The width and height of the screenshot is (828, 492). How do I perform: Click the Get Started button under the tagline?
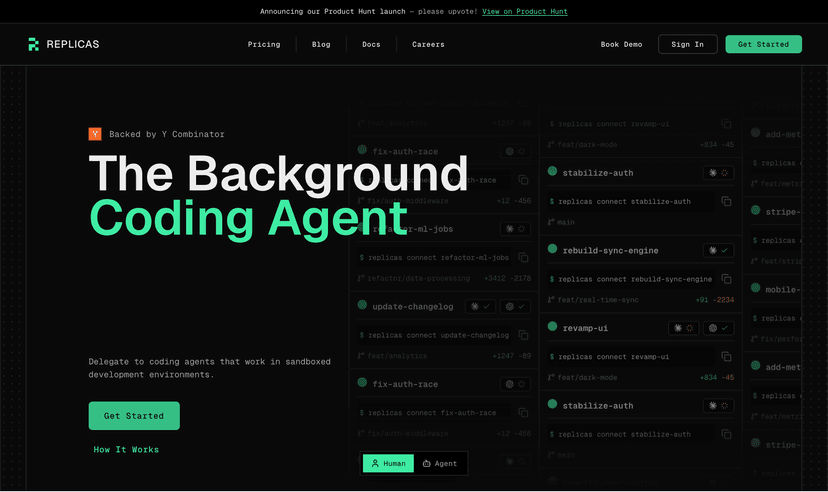(x=134, y=415)
